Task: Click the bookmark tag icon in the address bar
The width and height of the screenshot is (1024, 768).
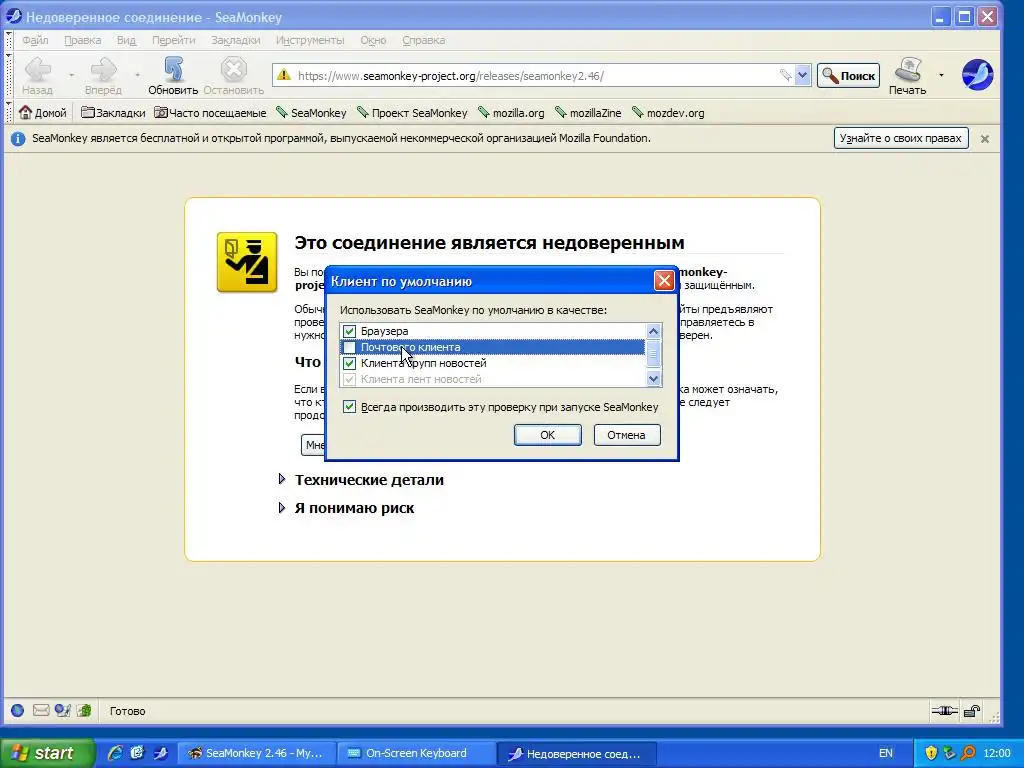Action: click(x=786, y=75)
